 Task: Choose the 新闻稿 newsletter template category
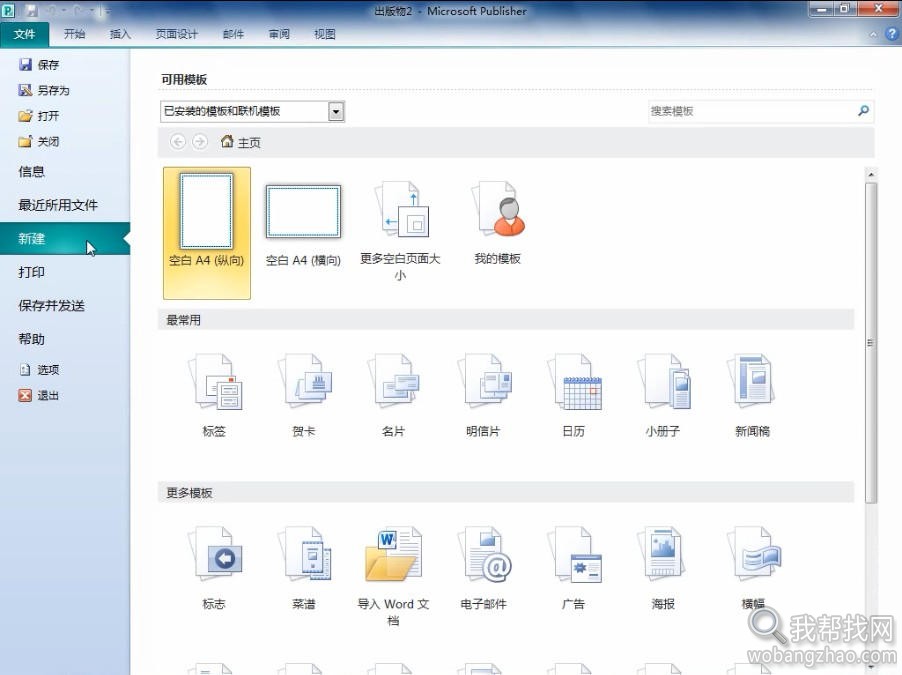tap(752, 382)
